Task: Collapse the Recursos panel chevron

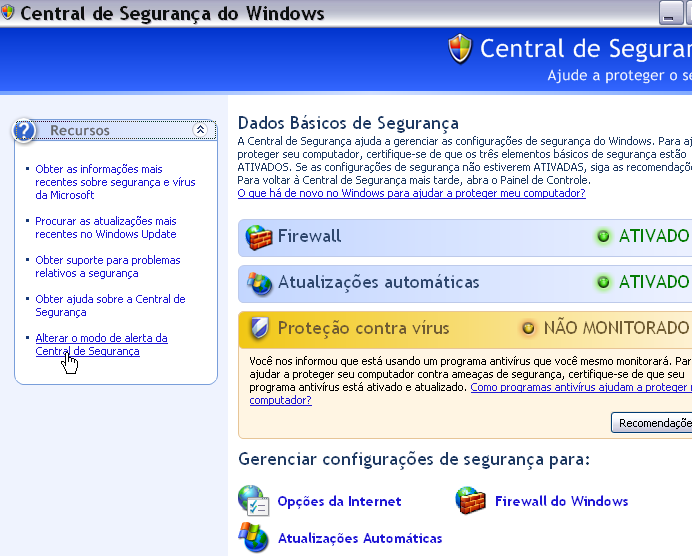Action: [200, 130]
